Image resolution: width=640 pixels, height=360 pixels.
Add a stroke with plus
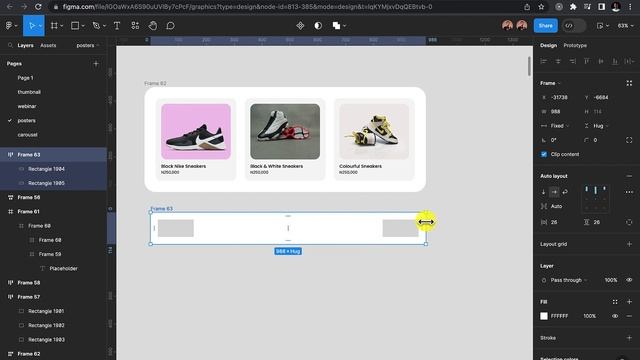click(629, 338)
